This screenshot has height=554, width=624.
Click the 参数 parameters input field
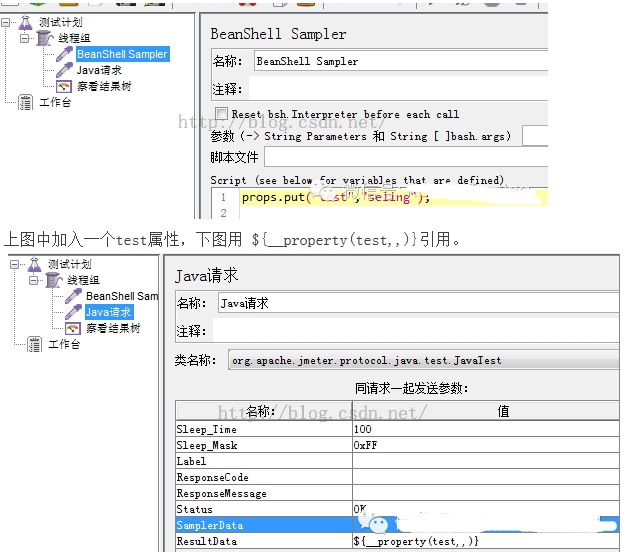point(535,136)
